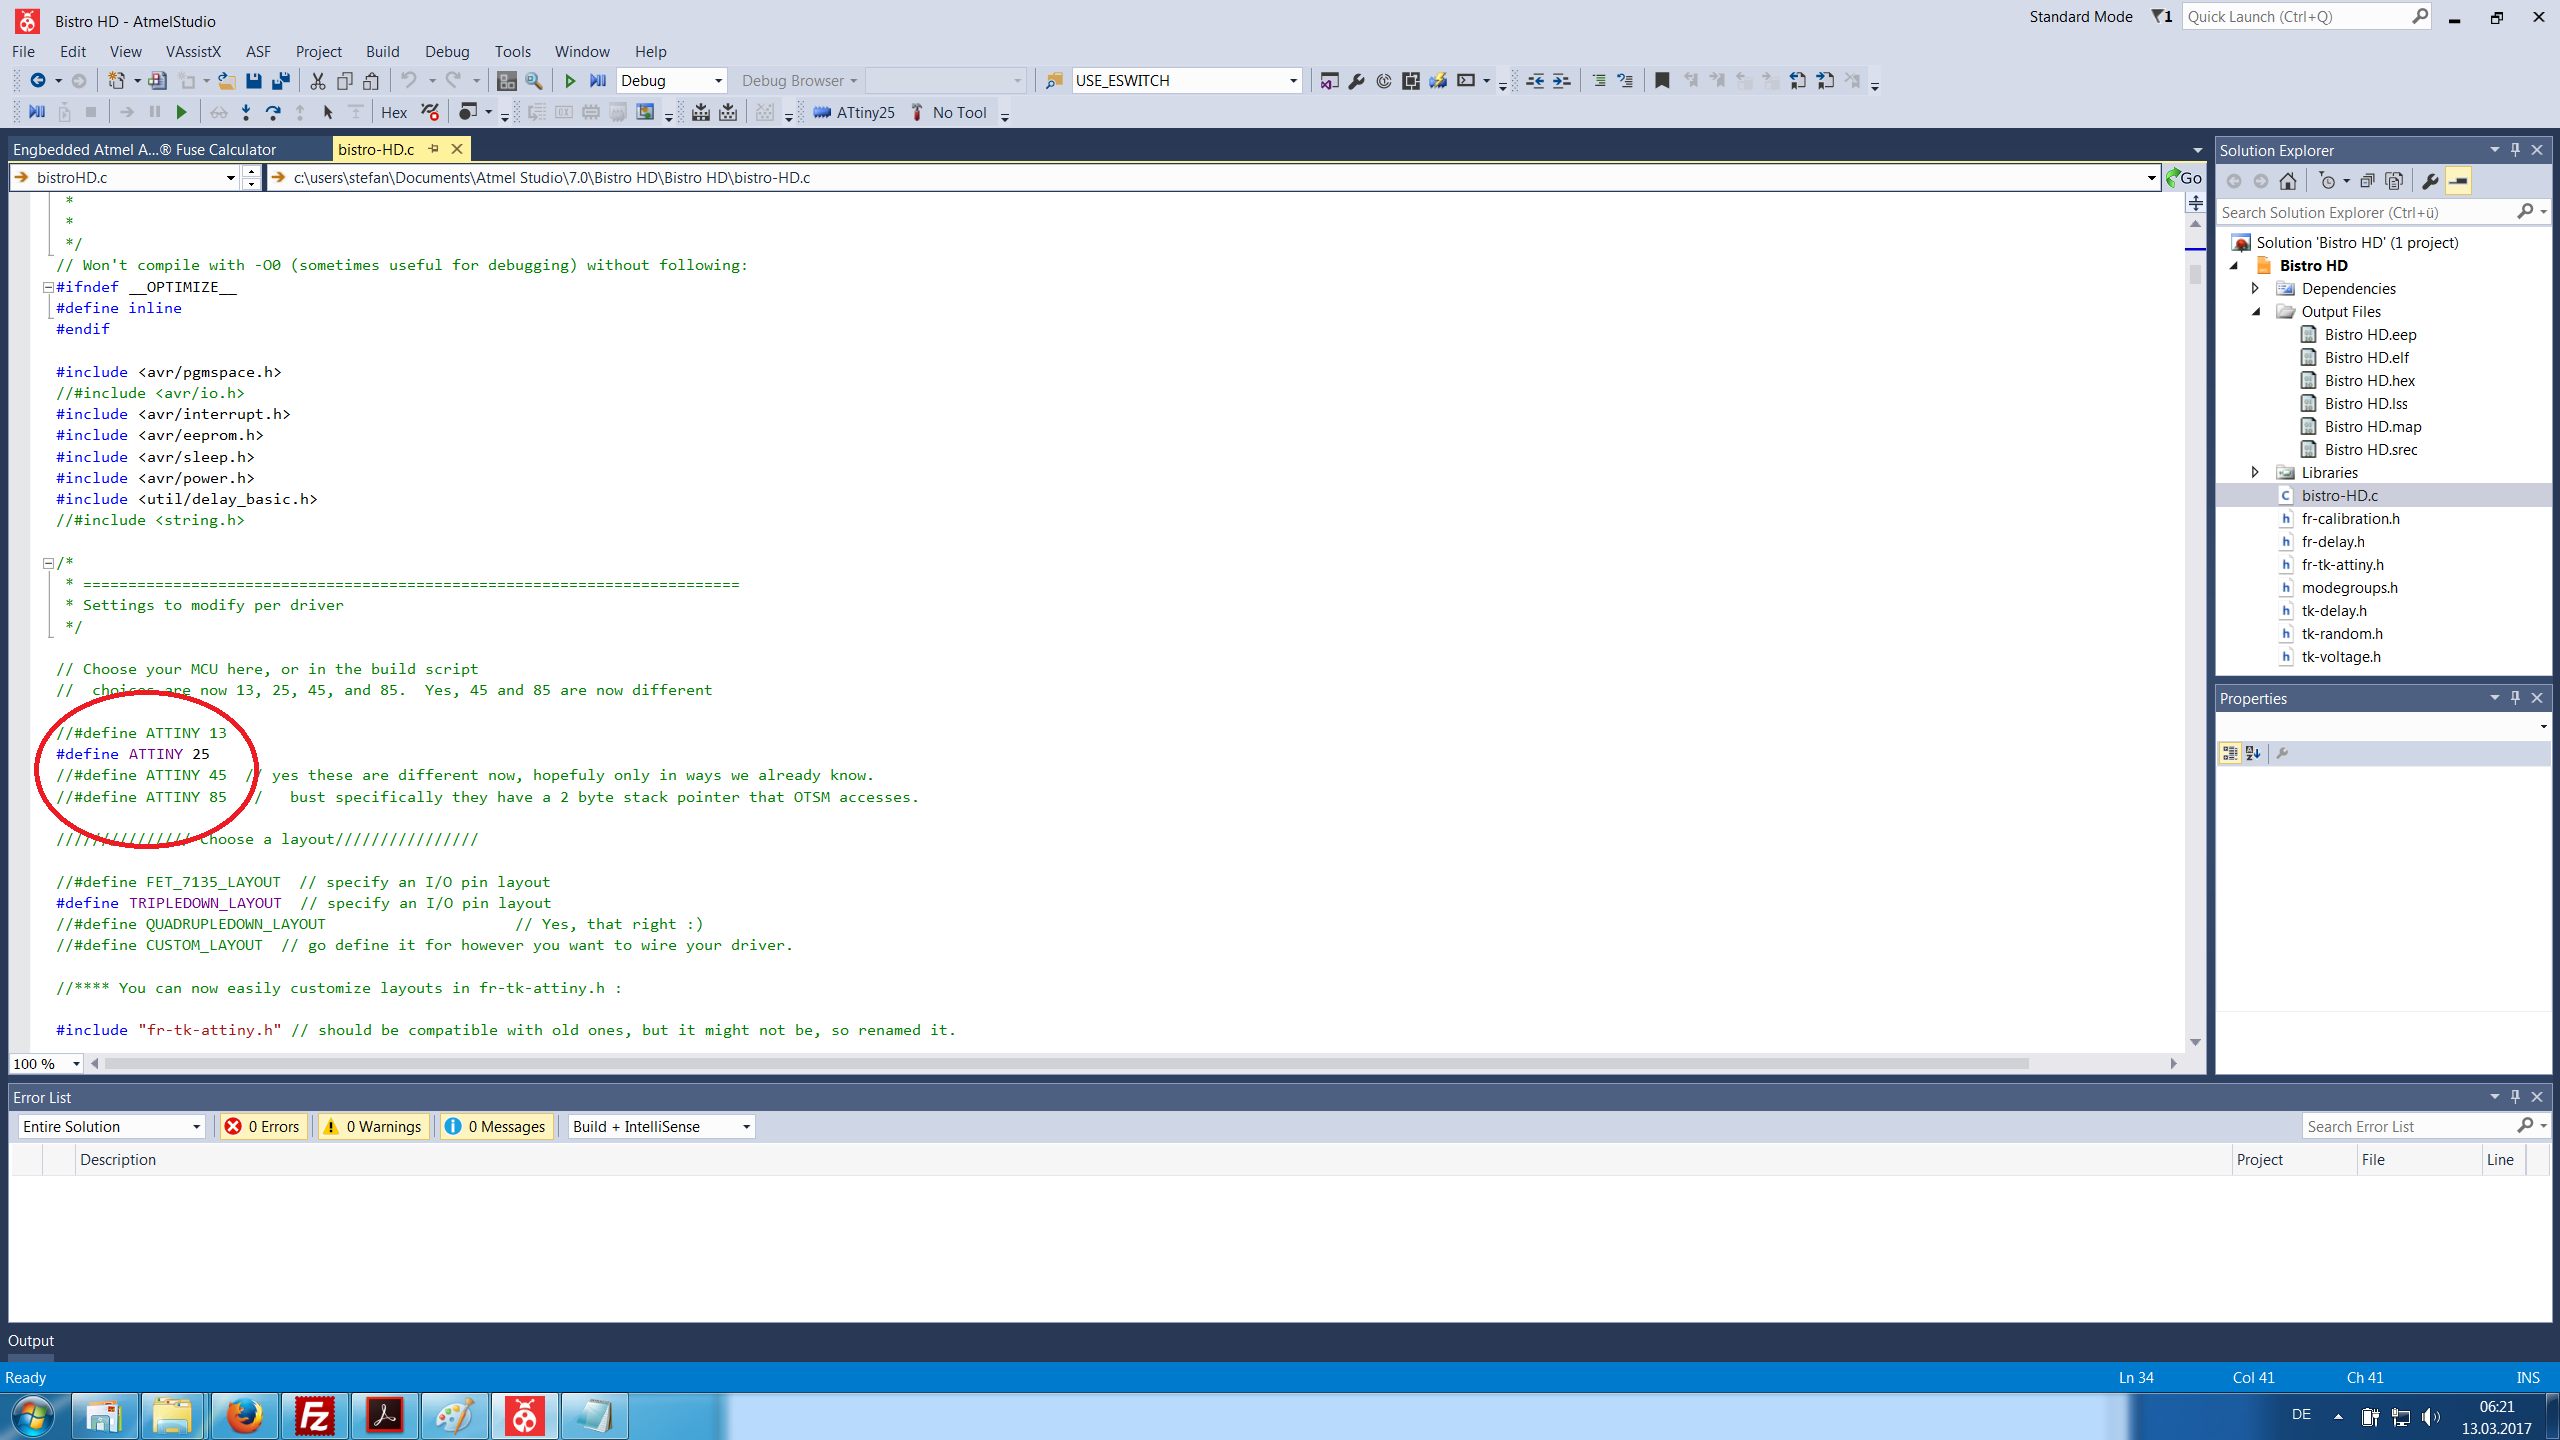Expand the Libraries tree node

coord(2255,472)
